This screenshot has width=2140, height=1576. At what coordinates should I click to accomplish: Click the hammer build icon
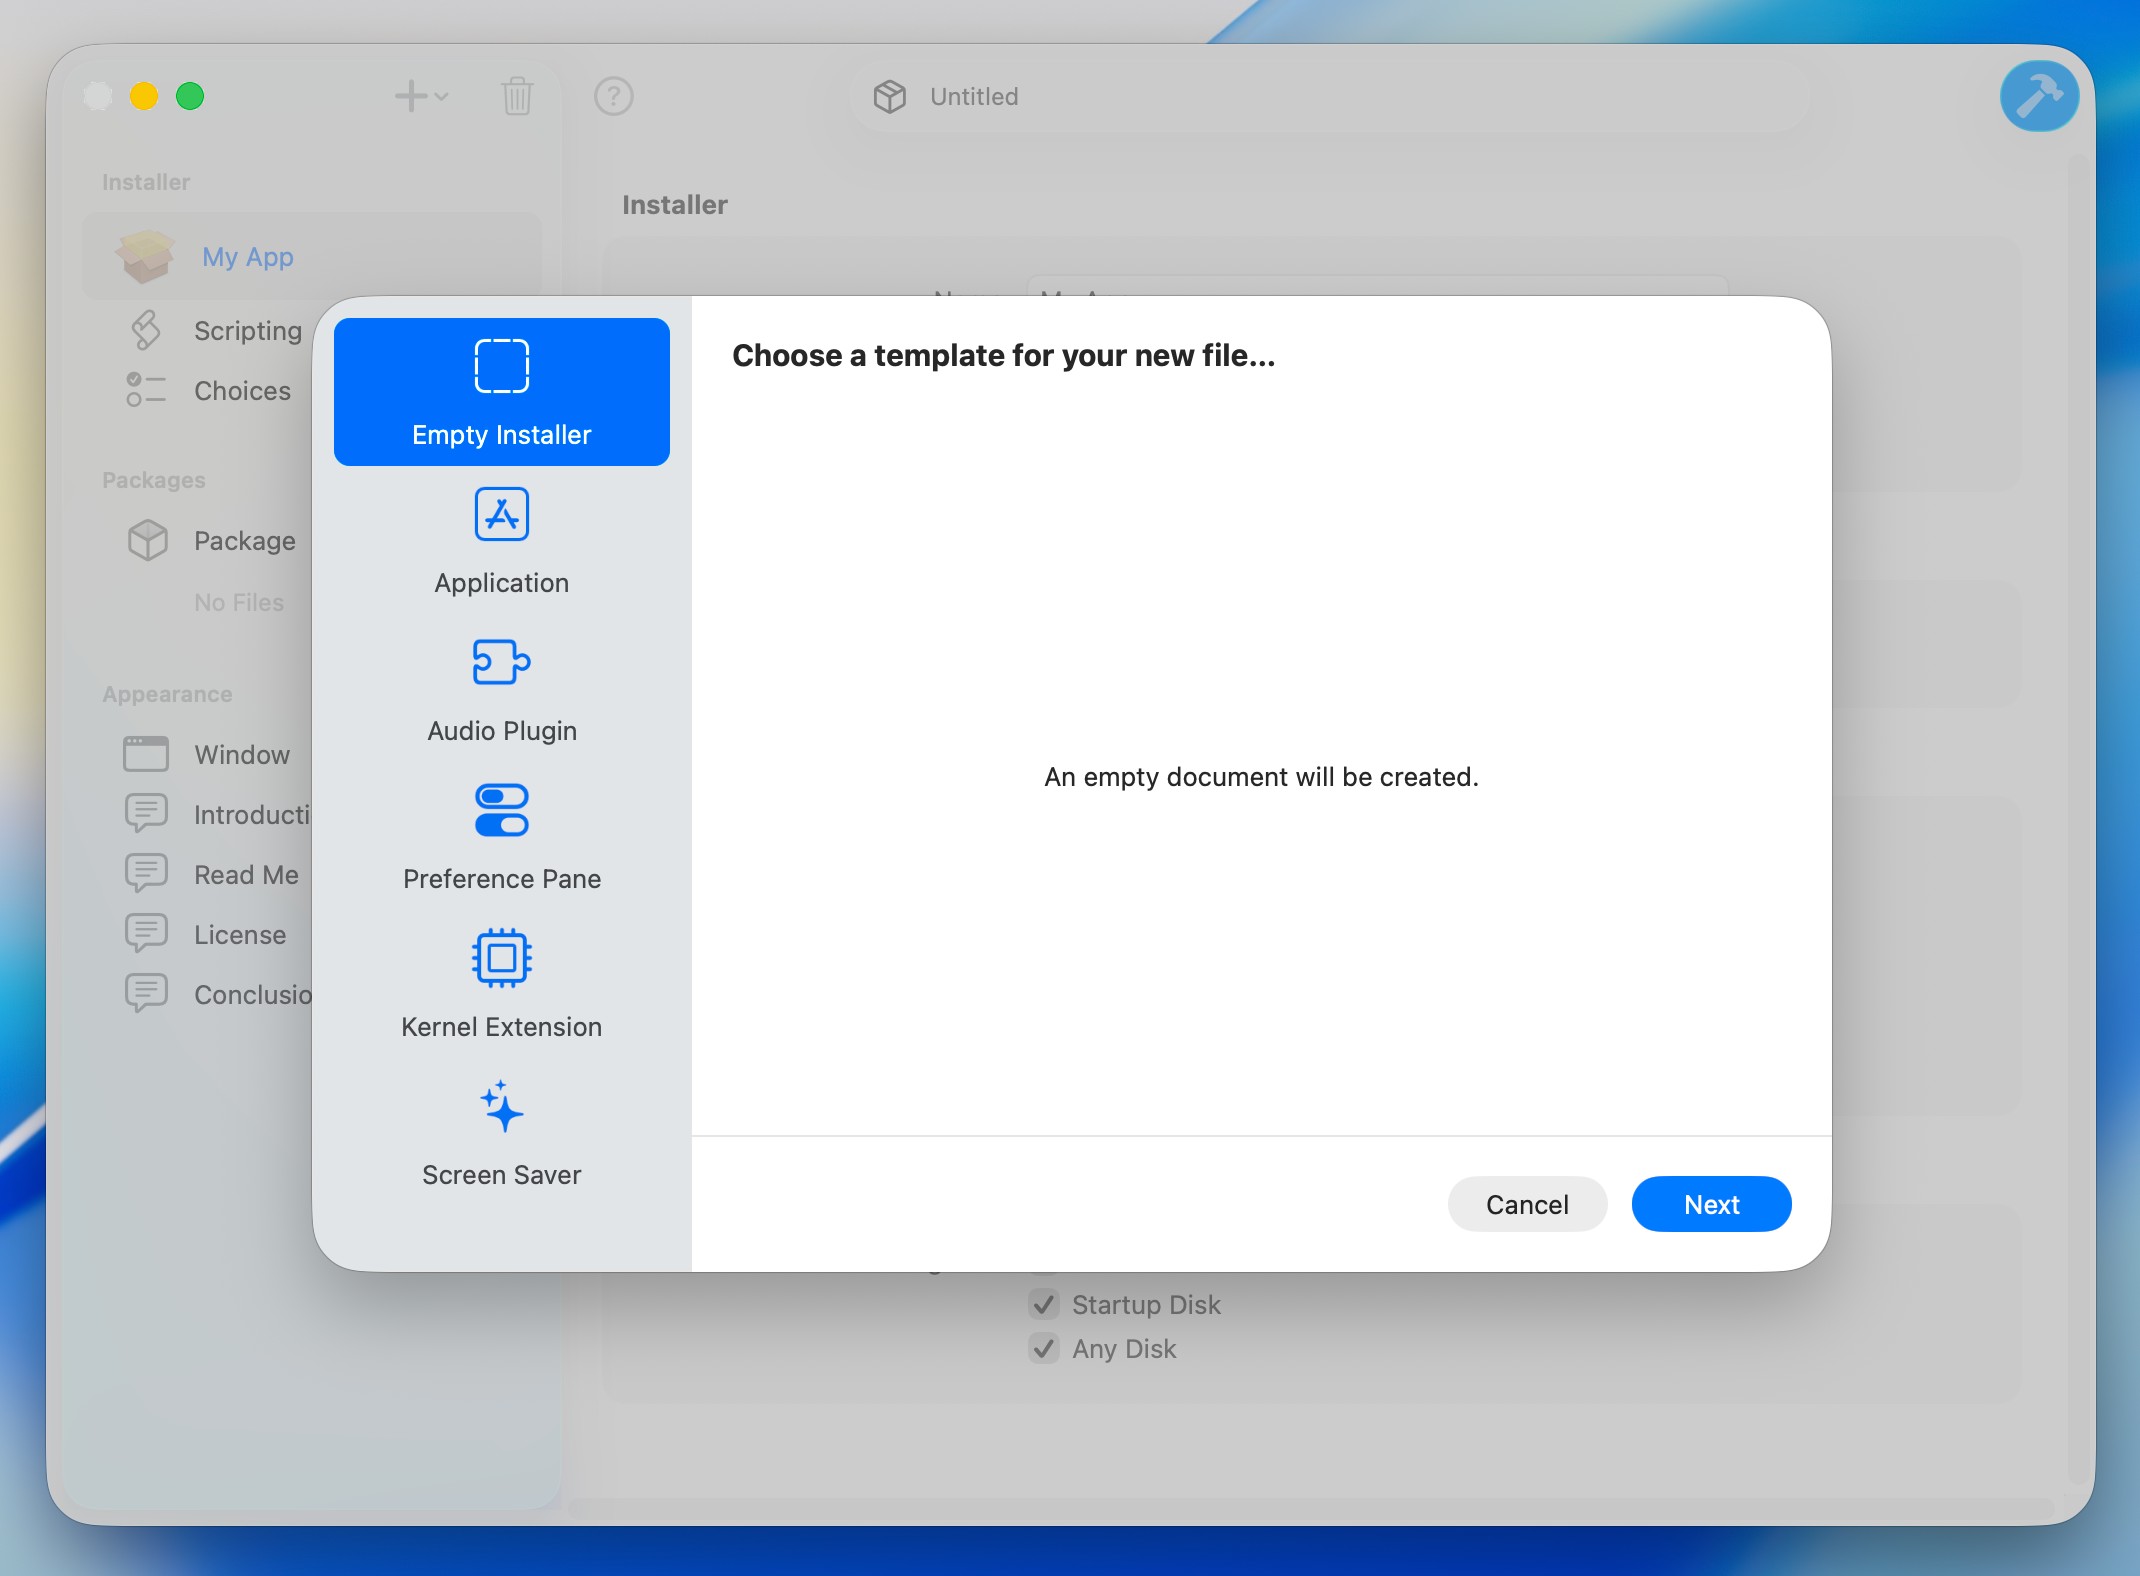click(2038, 97)
